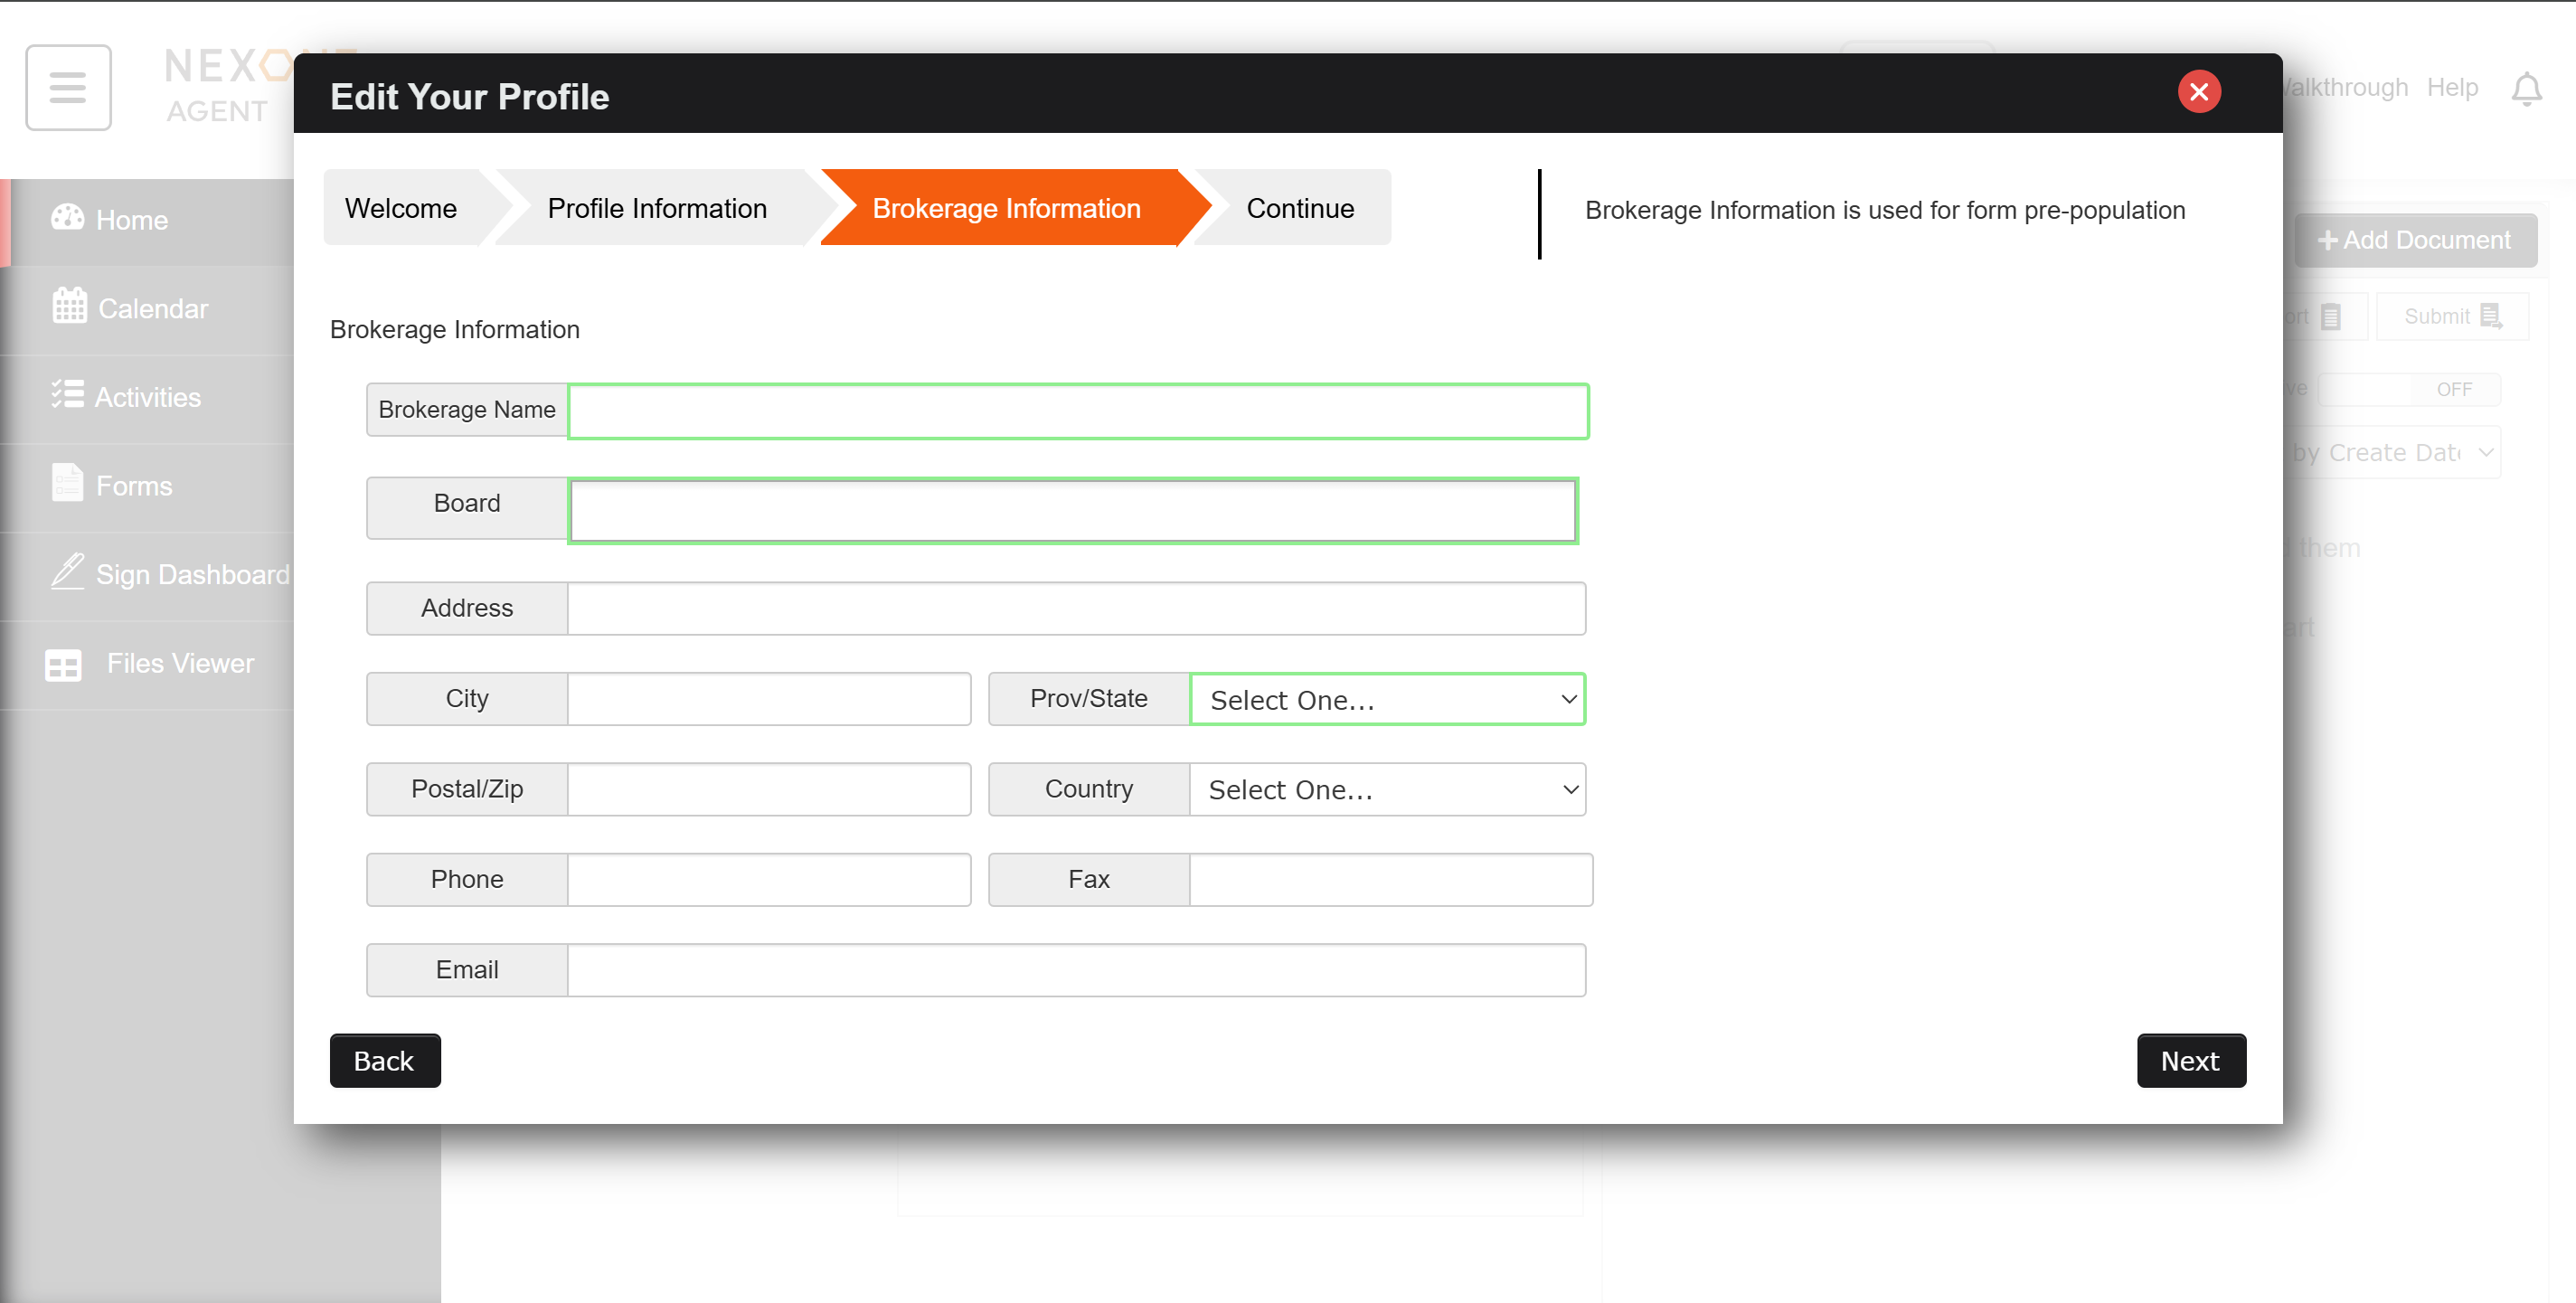Select the Activities checklist icon
Screen dimensions: 2576x1303
click(x=67, y=395)
